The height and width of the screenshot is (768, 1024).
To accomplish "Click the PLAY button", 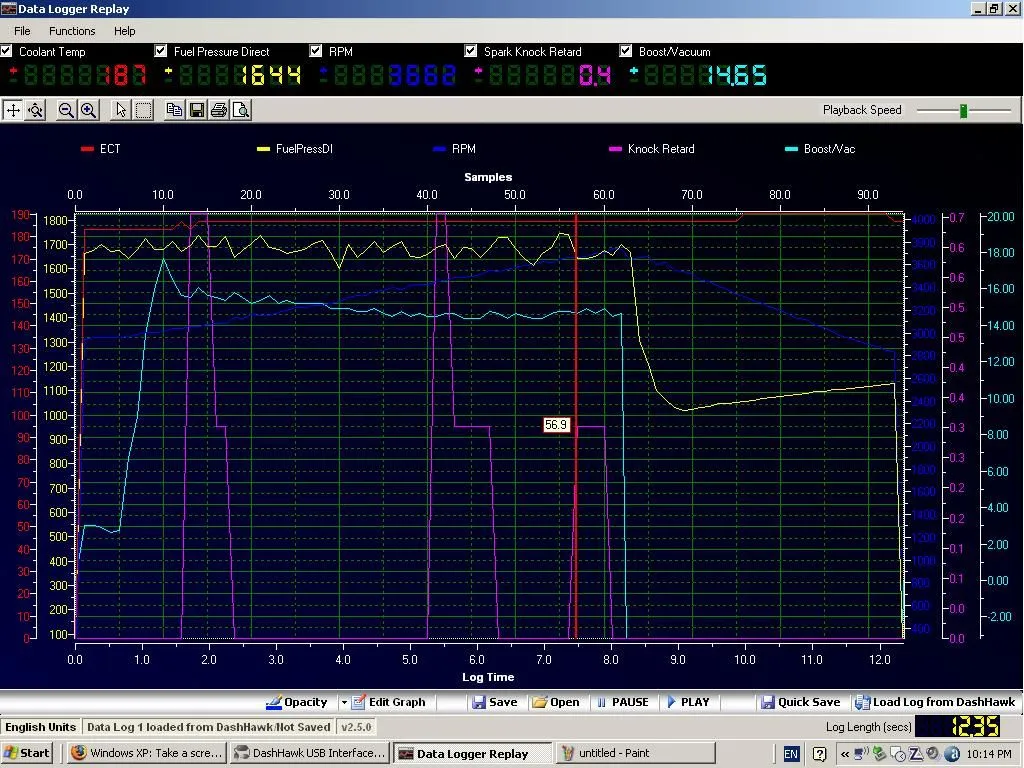I will tap(688, 702).
